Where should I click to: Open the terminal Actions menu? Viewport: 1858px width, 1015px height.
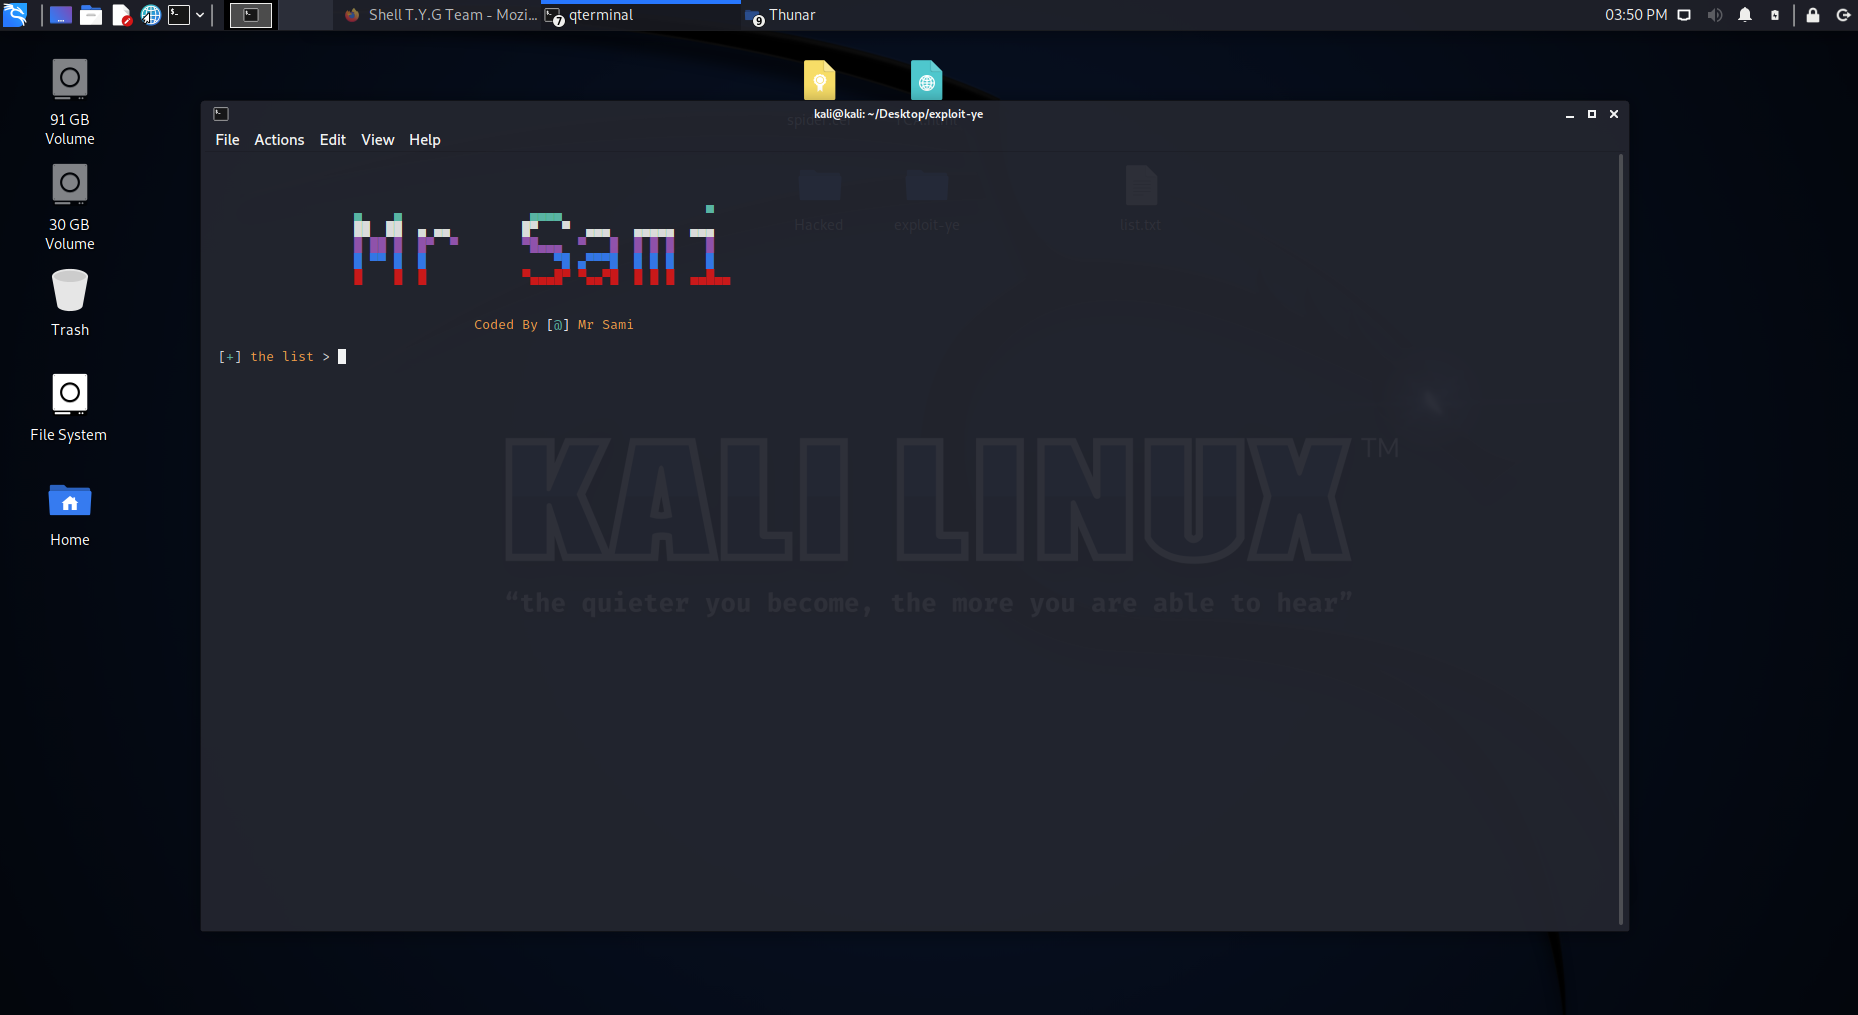(x=279, y=140)
